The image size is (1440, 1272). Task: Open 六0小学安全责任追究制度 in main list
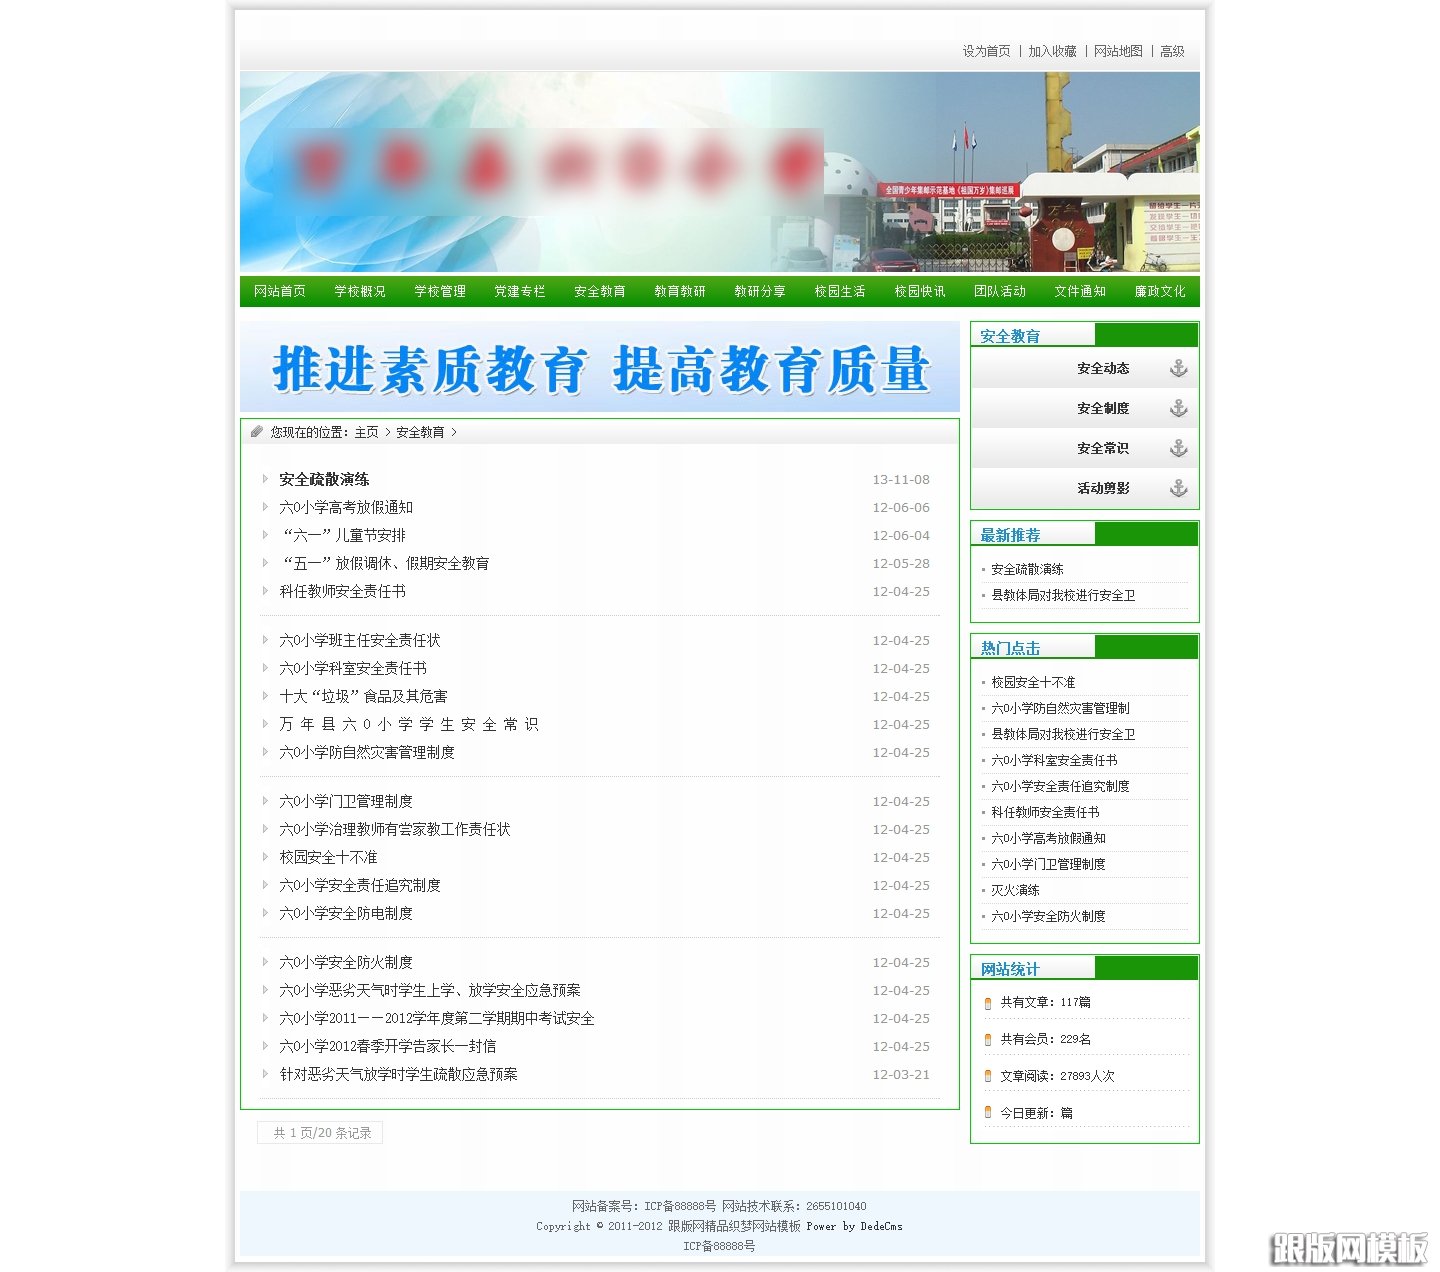360,885
